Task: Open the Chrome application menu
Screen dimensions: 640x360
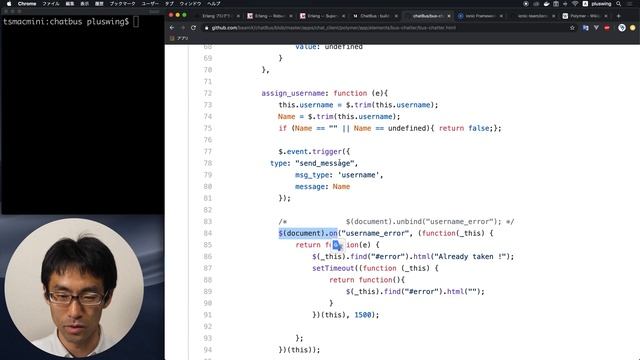Action: [x=27, y=4]
